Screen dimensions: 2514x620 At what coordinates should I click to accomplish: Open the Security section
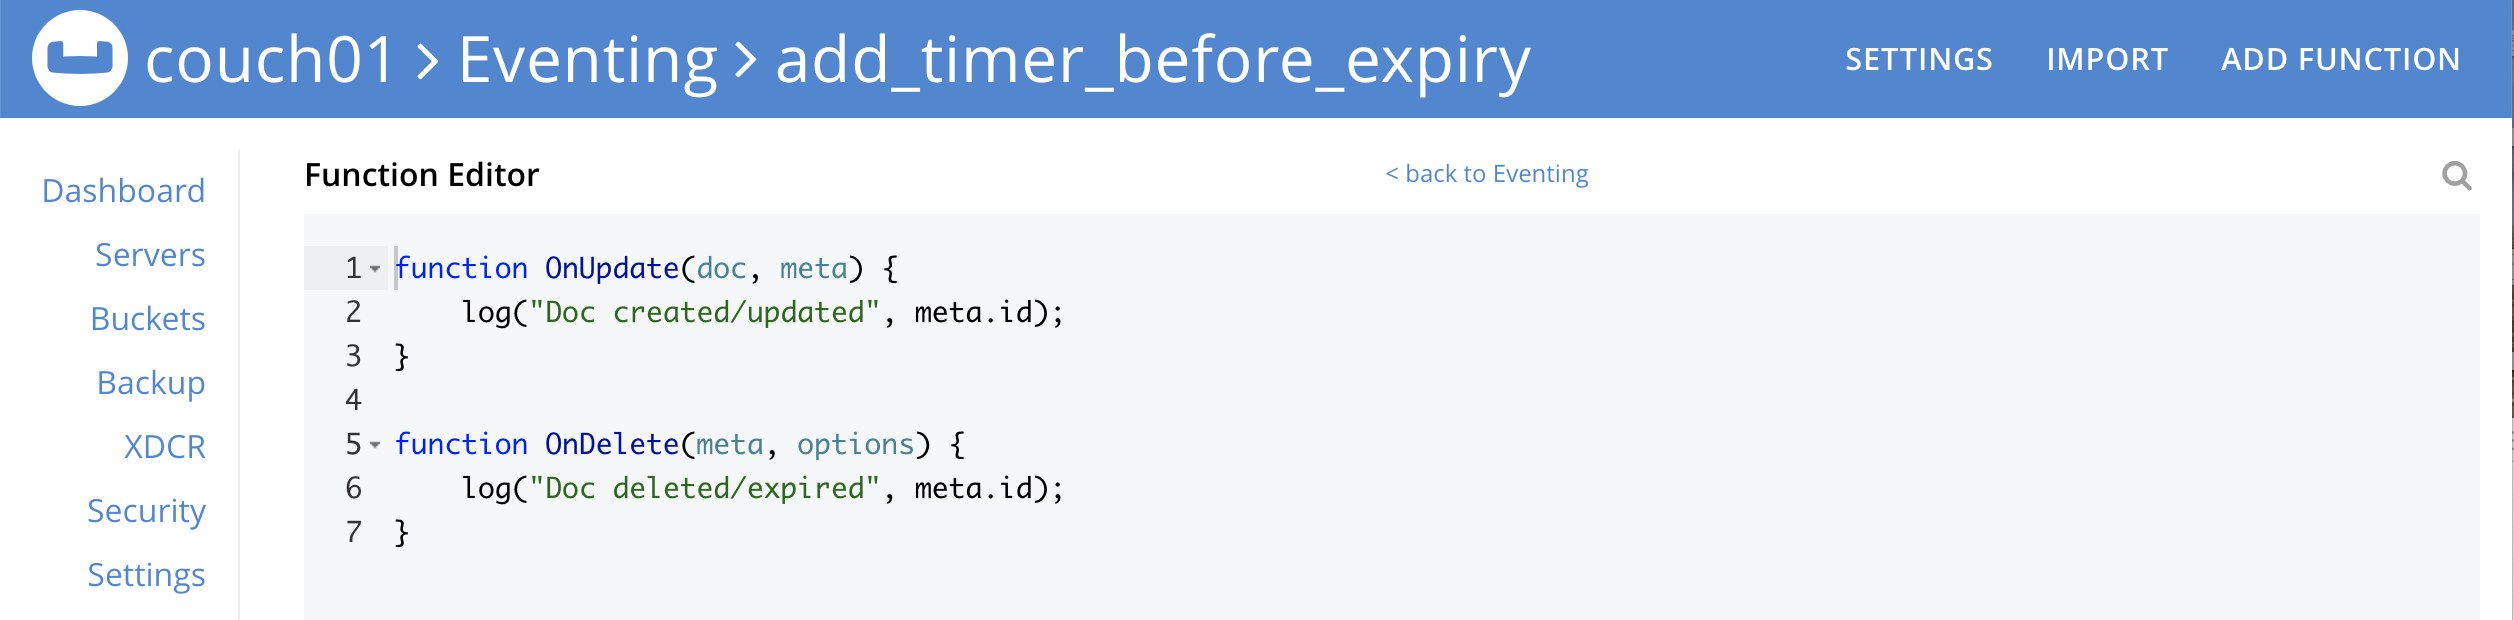click(146, 511)
